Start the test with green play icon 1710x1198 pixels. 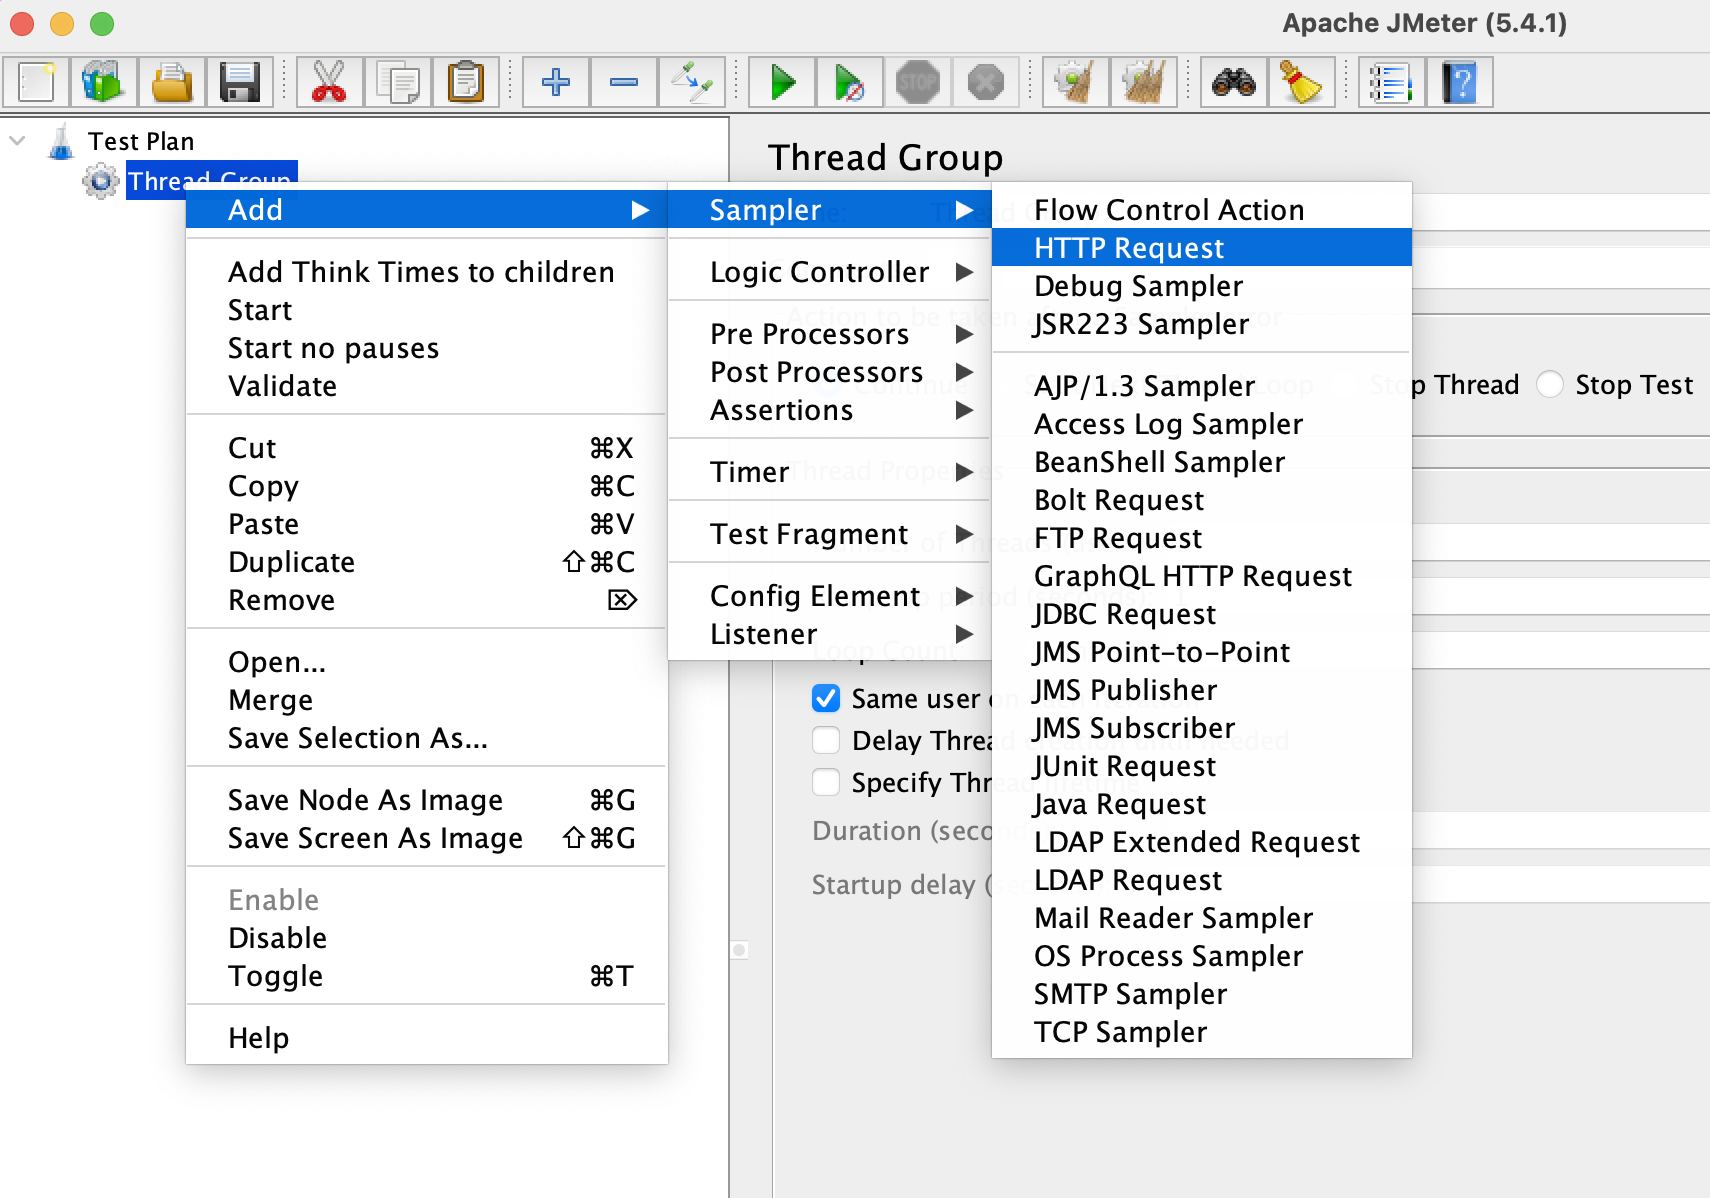coord(782,82)
